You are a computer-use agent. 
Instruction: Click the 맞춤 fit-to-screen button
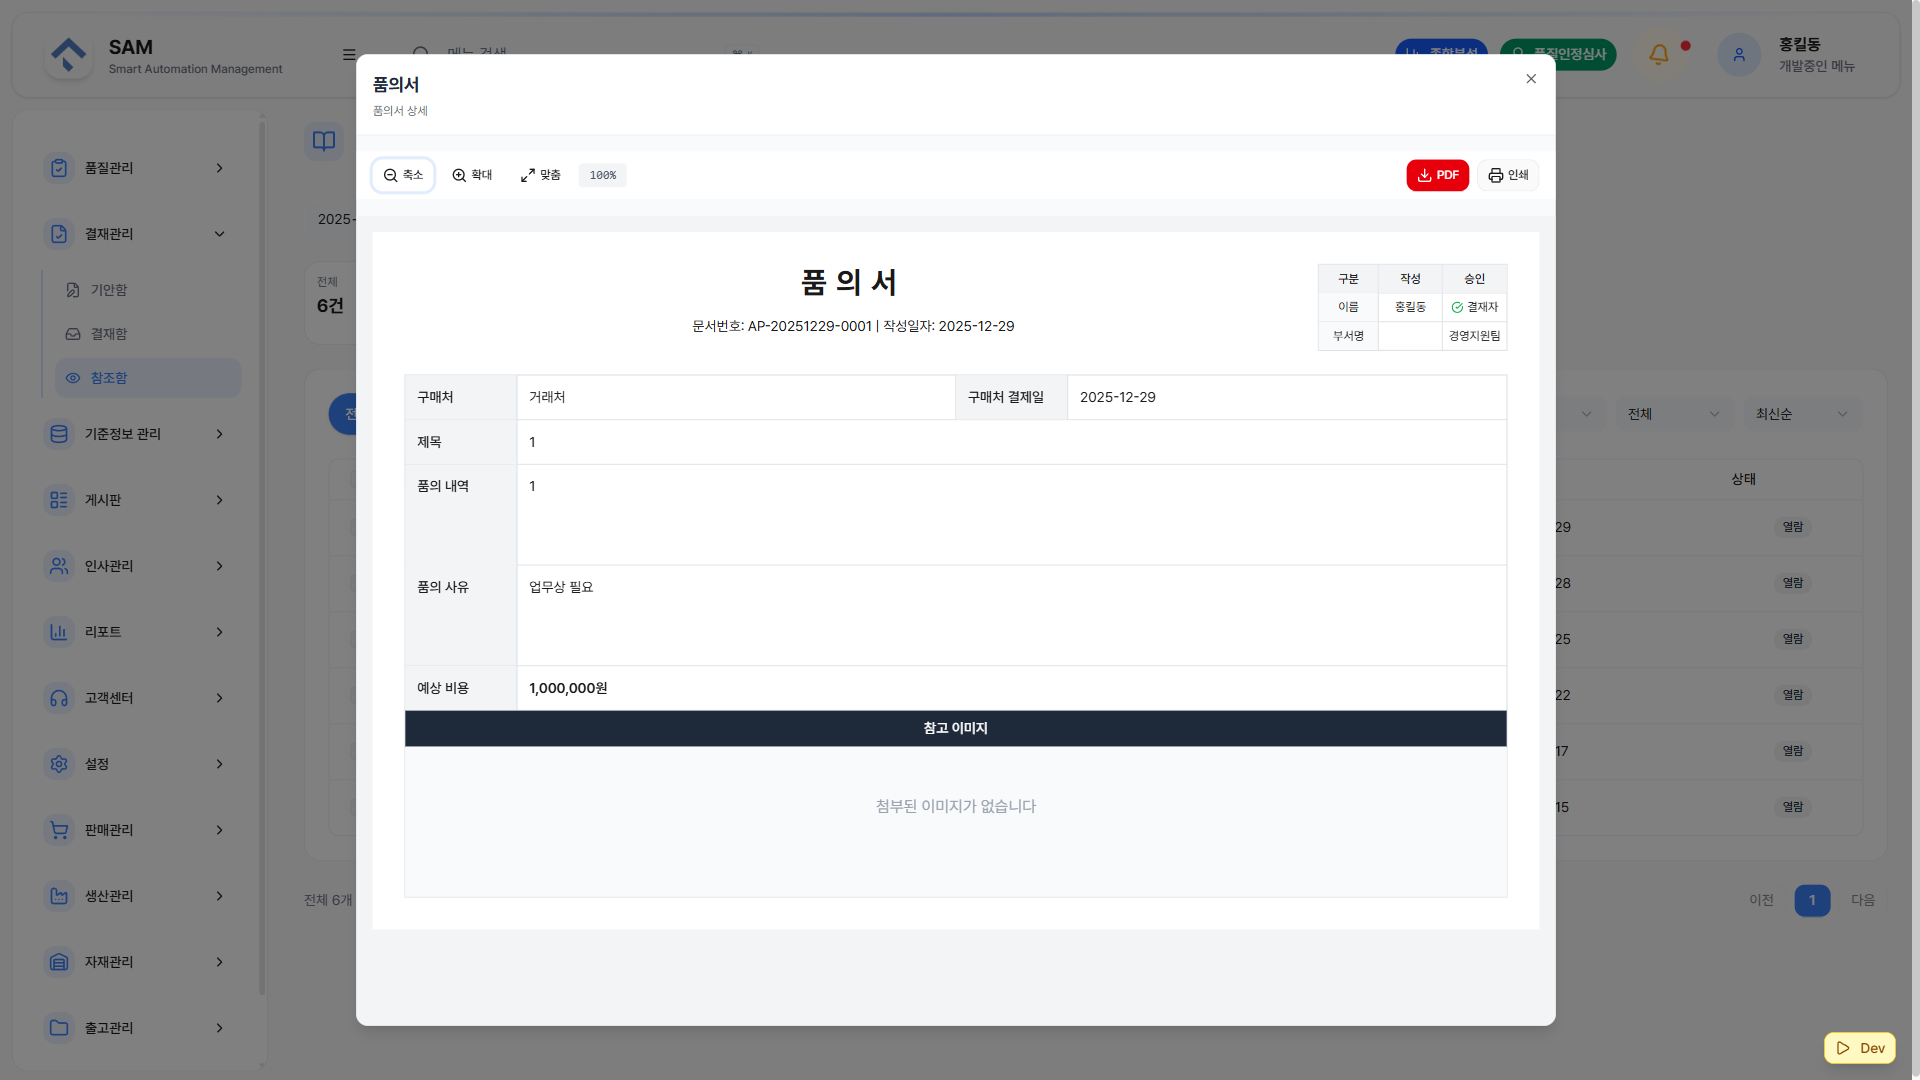[x=540, y=175]
